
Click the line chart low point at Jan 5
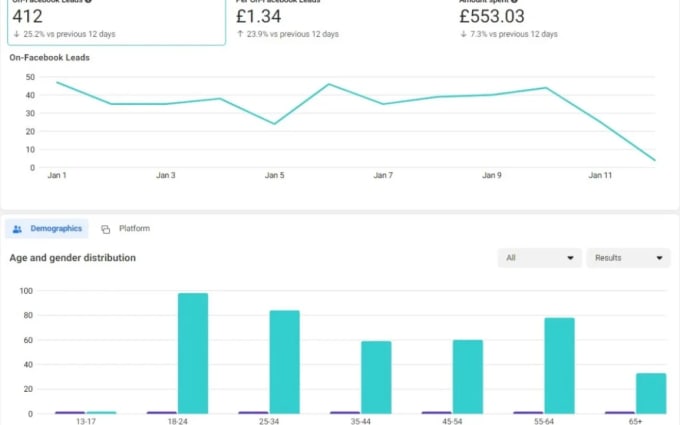click(x=274, y=124)
